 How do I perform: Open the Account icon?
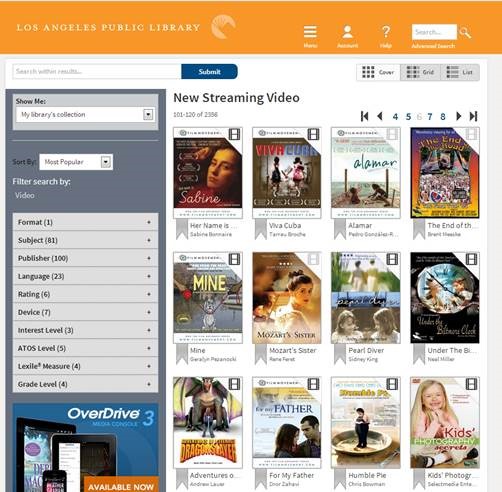[x=347, y=32]
